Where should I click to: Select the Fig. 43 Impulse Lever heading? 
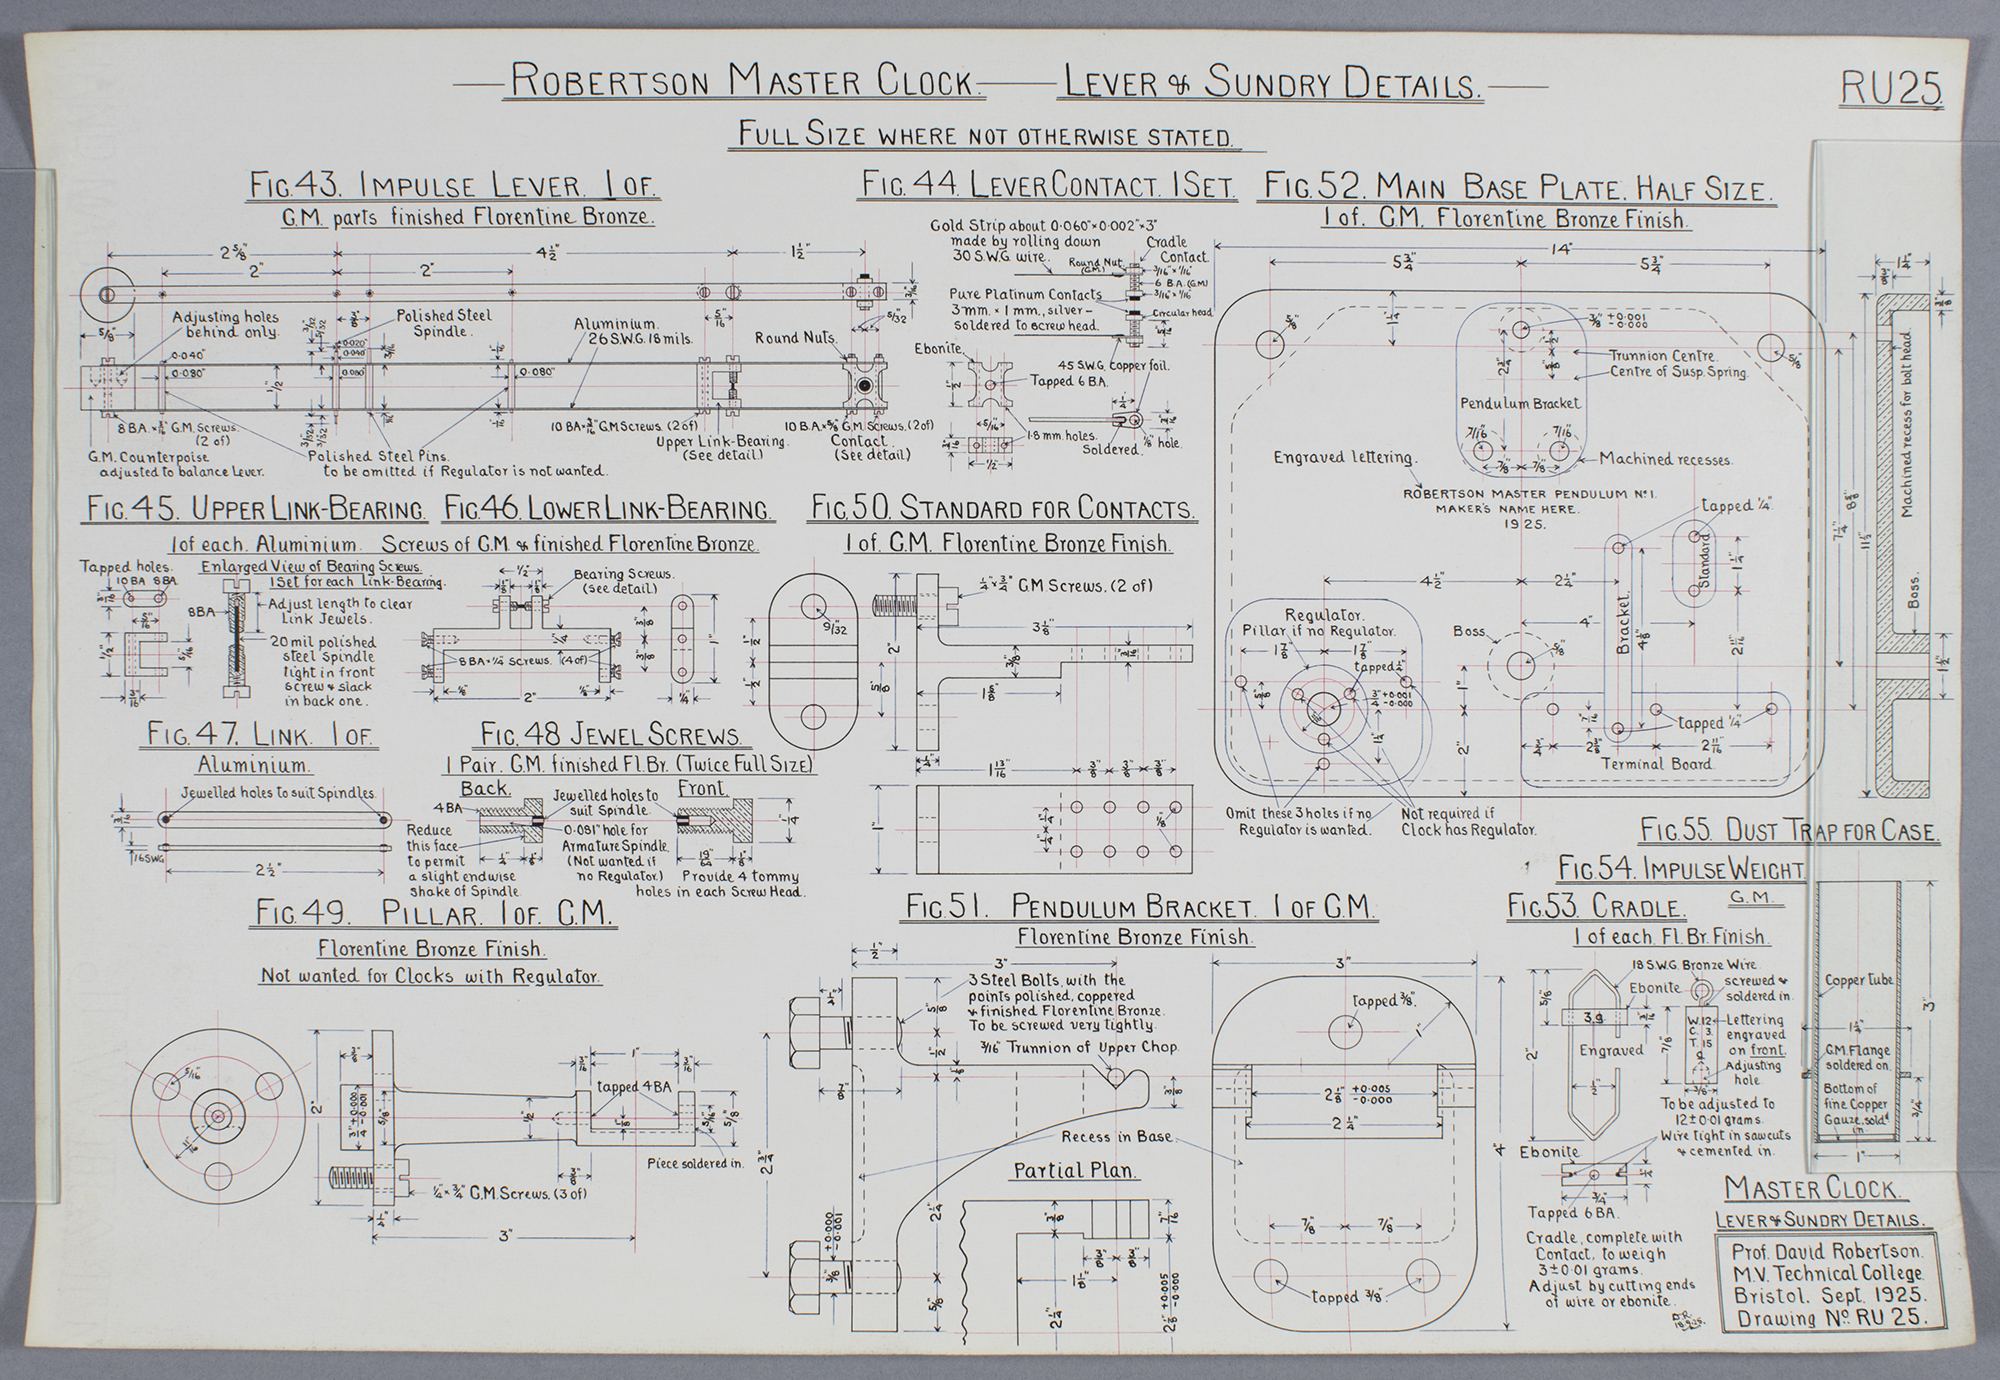click(455, 186)
